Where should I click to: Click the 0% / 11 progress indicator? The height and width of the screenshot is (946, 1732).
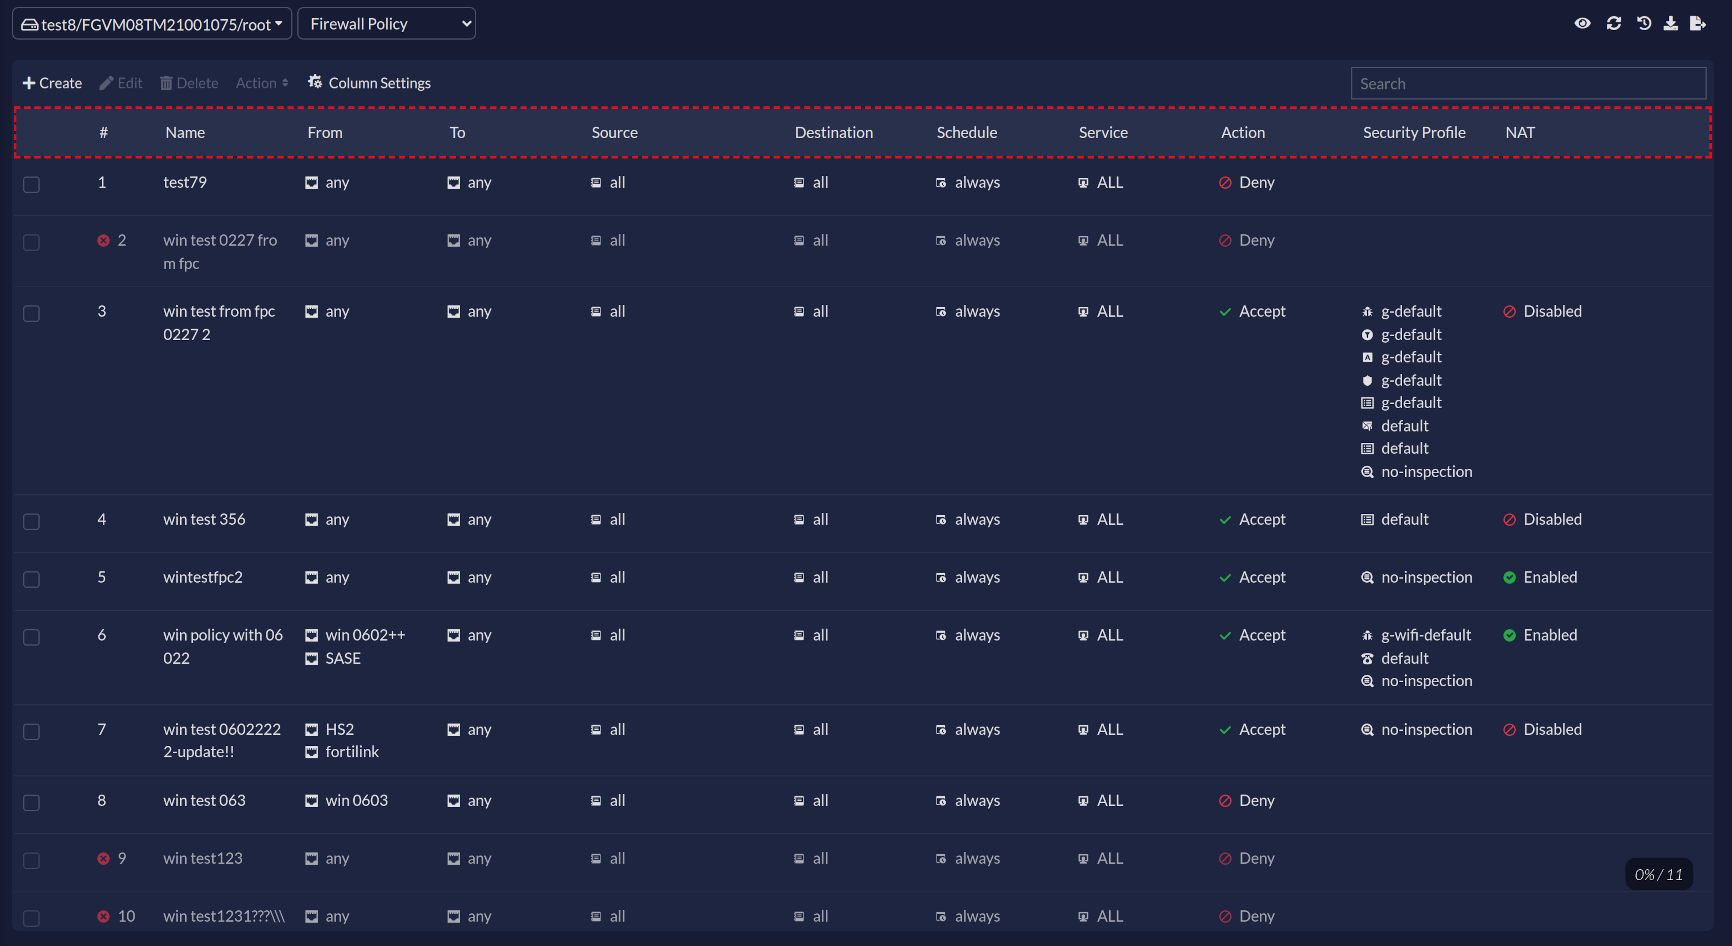1659,874
